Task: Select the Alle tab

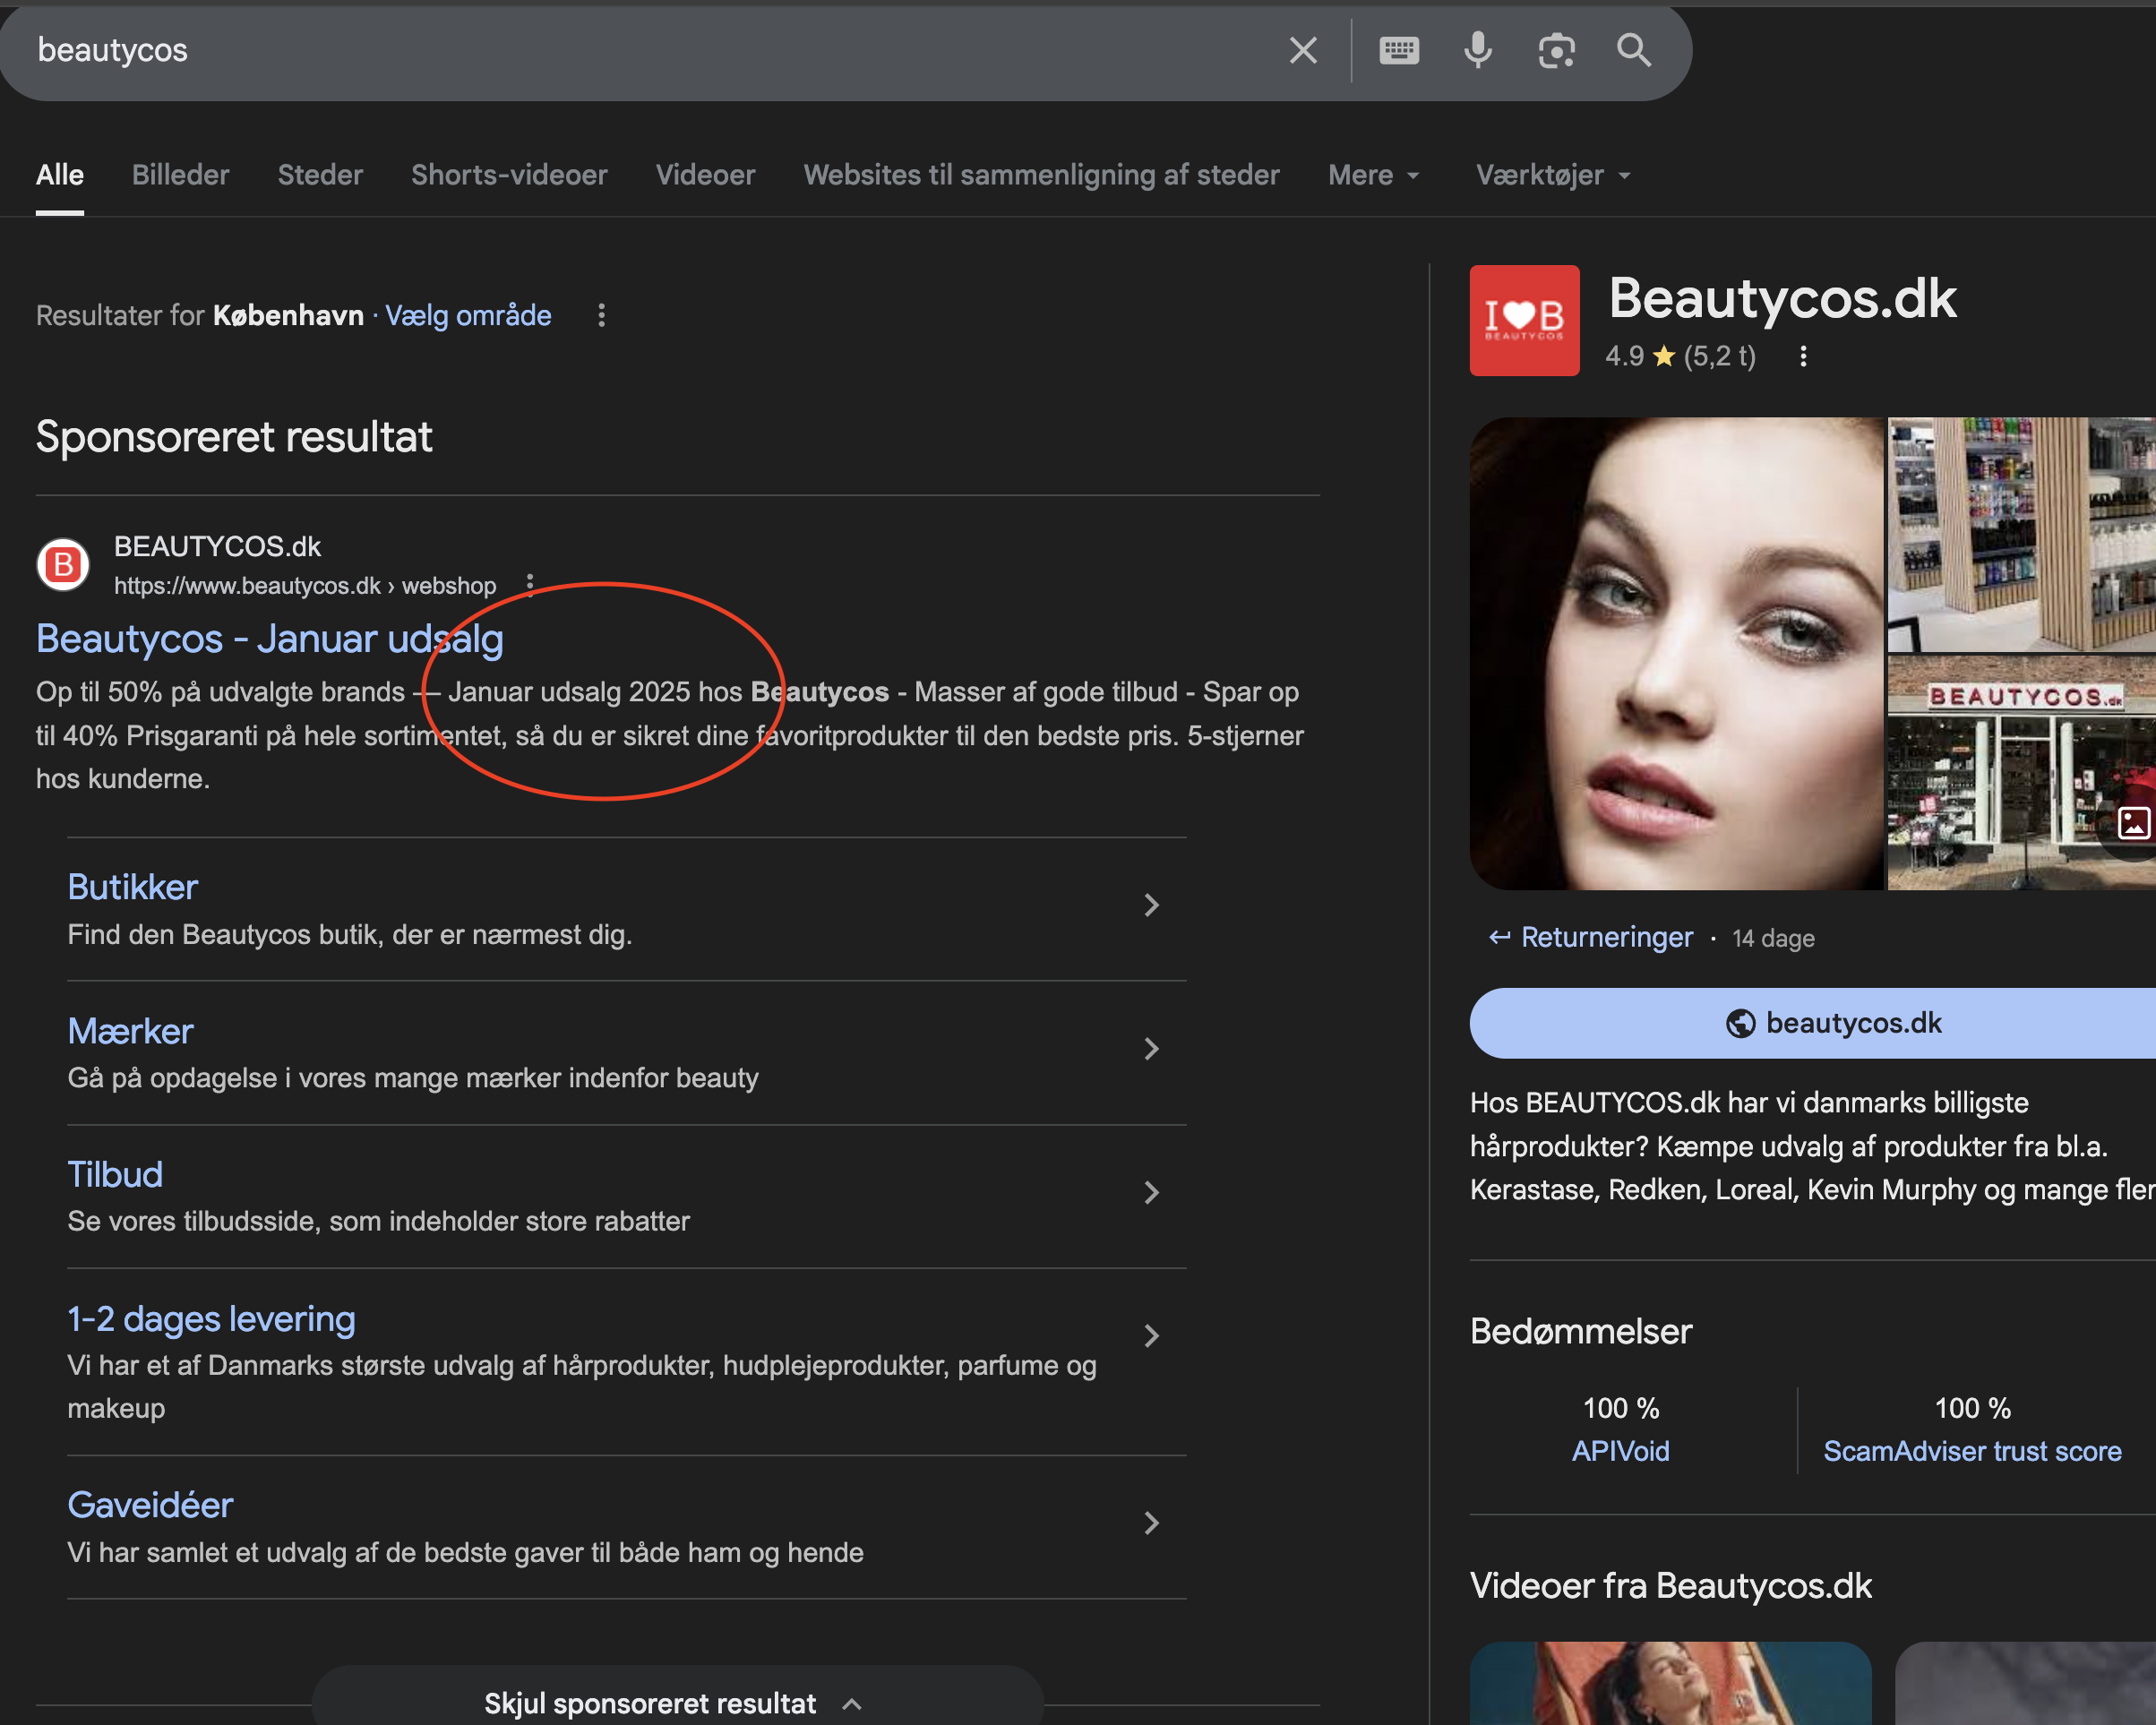Action: coord(60,175)
